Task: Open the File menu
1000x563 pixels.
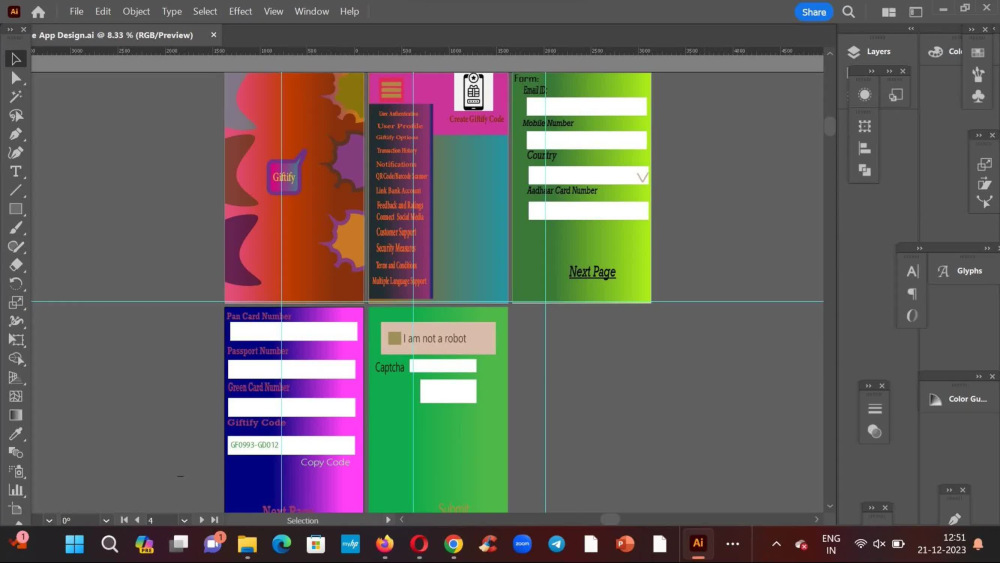Action: pos(77,11)
